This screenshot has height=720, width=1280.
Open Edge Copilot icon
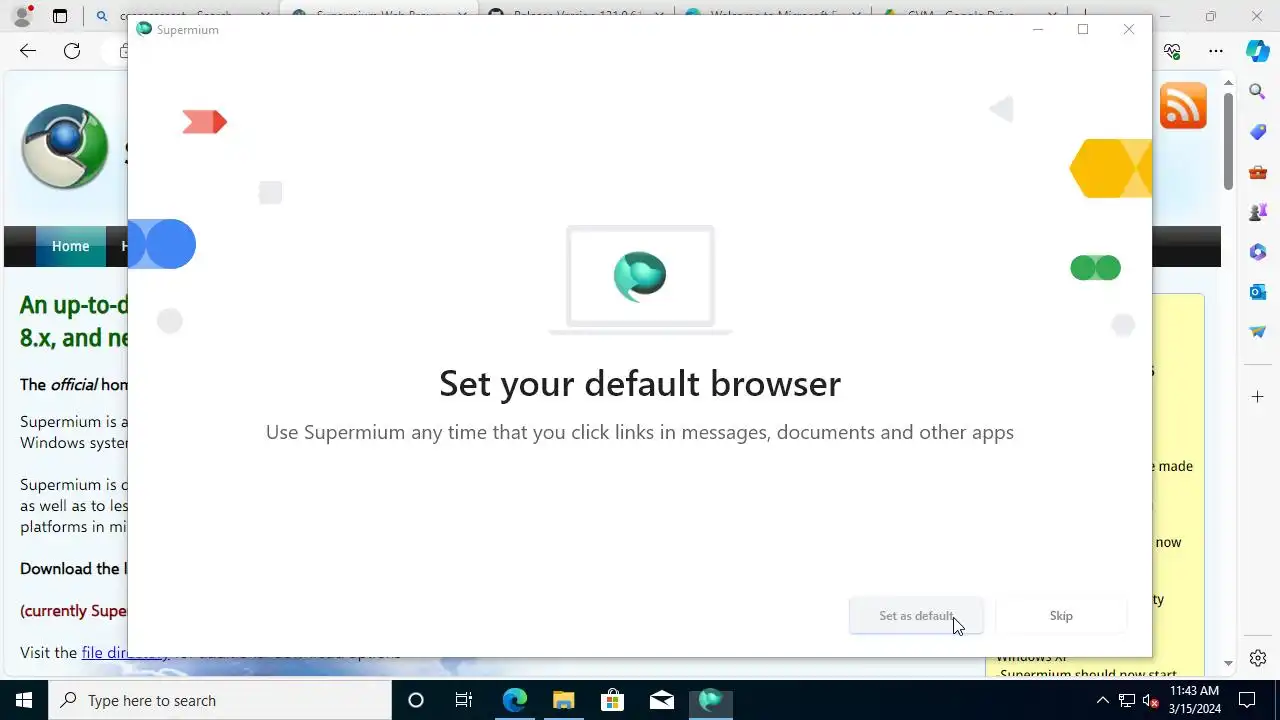point(1258,51)
